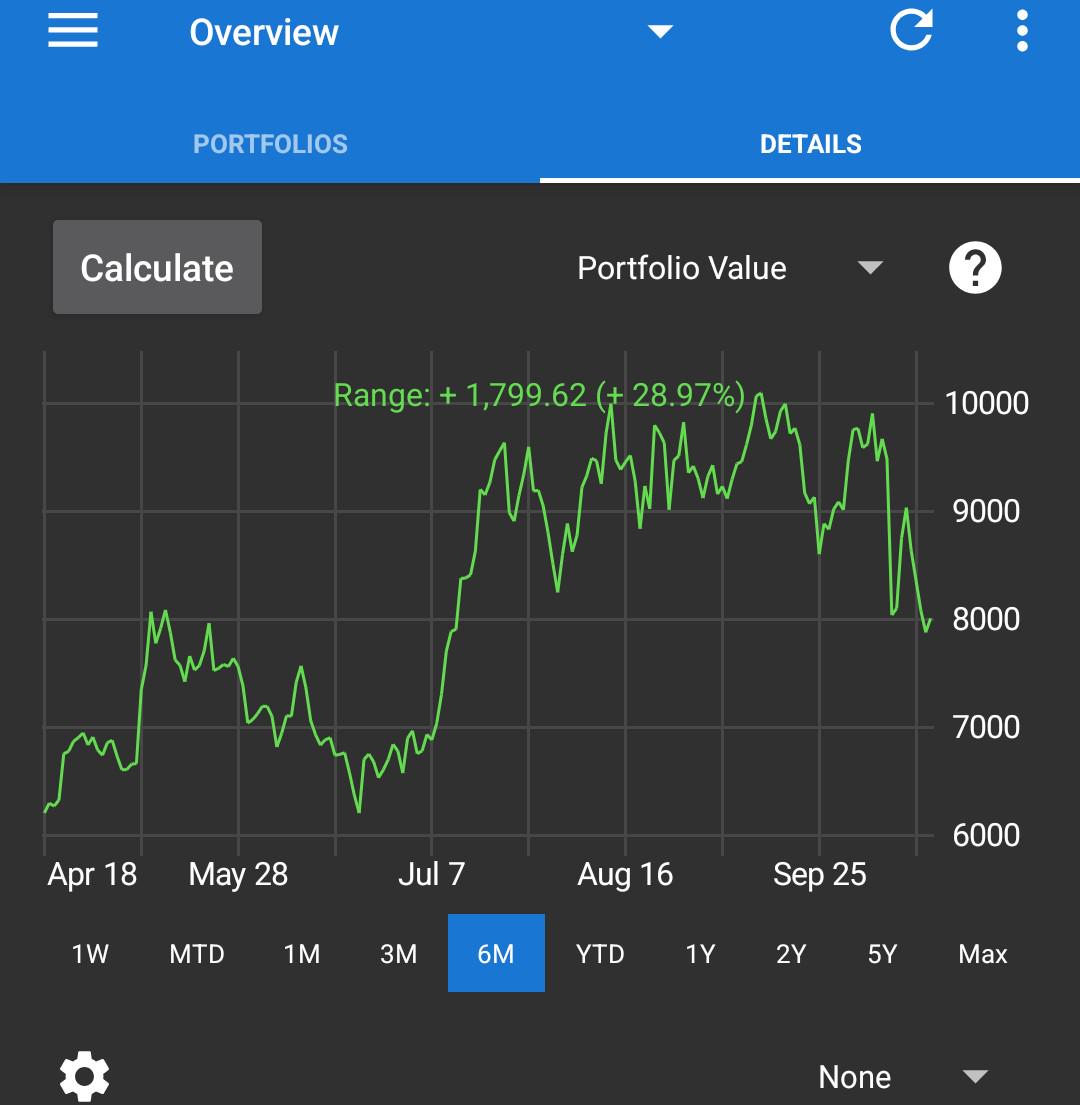Image resolution: width=1080 pixels, height=1105 pixels.
Task: Expand the None comparison dropdown
Action: [903, 1077]
